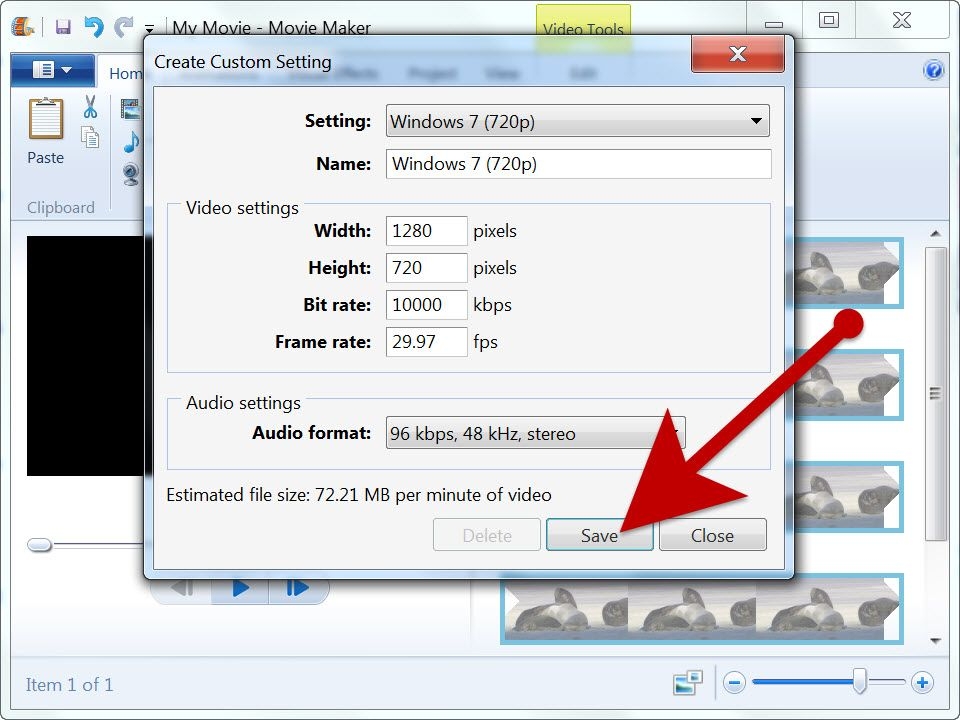
Task: Click the Cut scissors icon in ribbon
Action: [x=91, y=107]
